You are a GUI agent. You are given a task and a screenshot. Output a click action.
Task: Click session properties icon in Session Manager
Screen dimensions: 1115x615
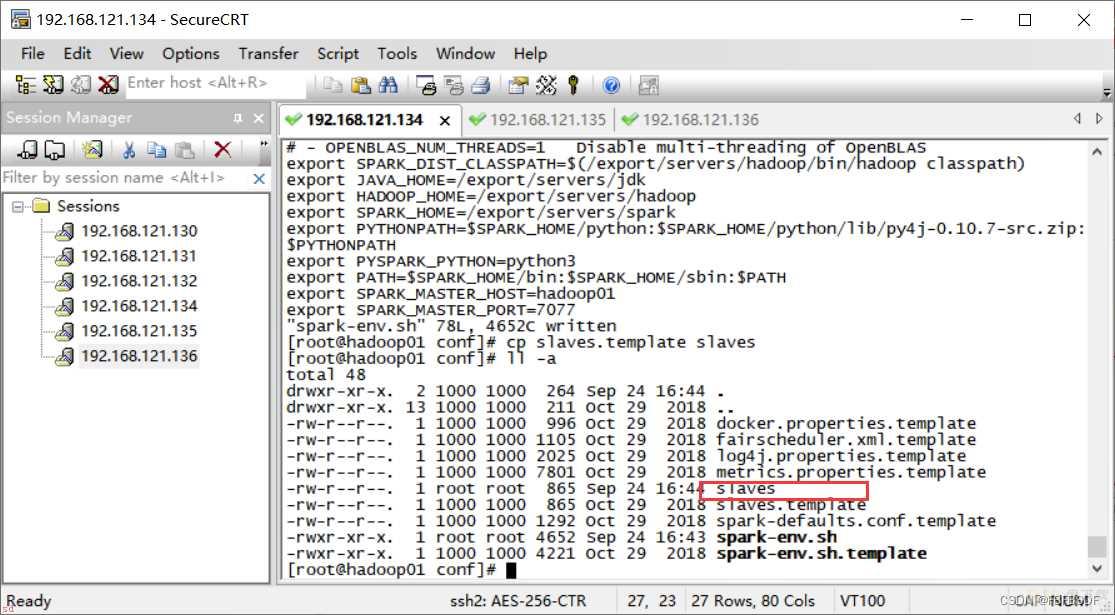[x=92, y=149]
